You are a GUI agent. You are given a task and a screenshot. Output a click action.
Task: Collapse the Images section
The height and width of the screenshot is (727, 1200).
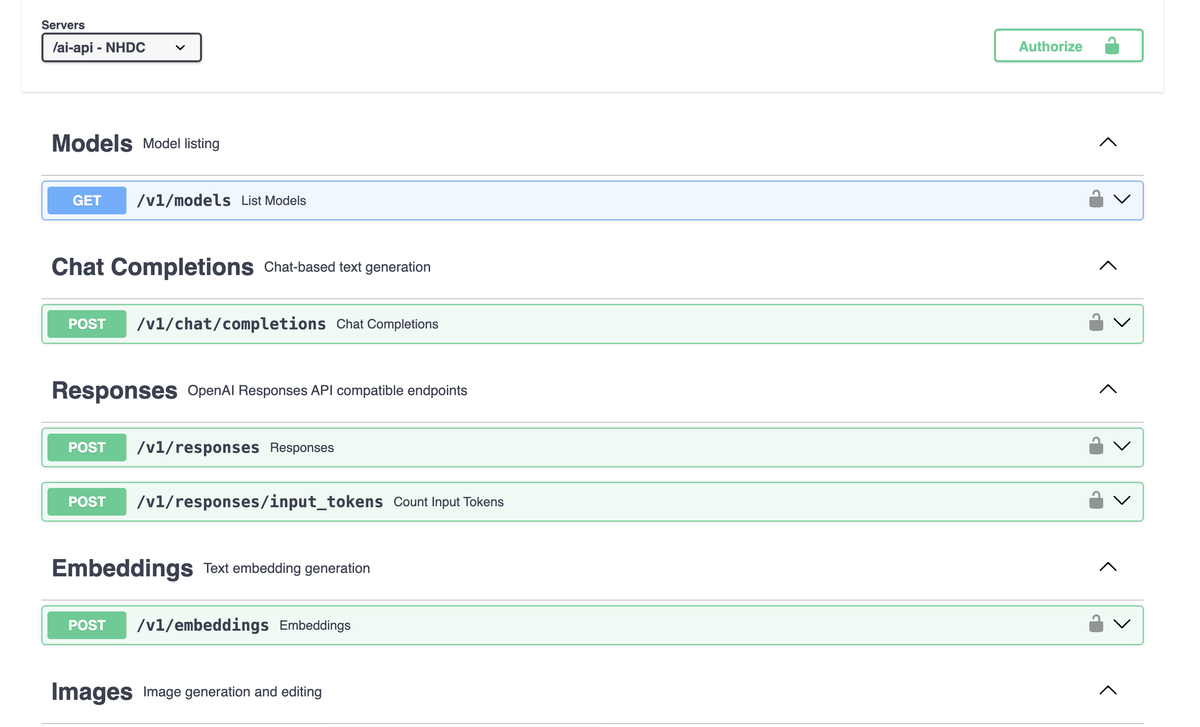click(x=1108, y=690)
